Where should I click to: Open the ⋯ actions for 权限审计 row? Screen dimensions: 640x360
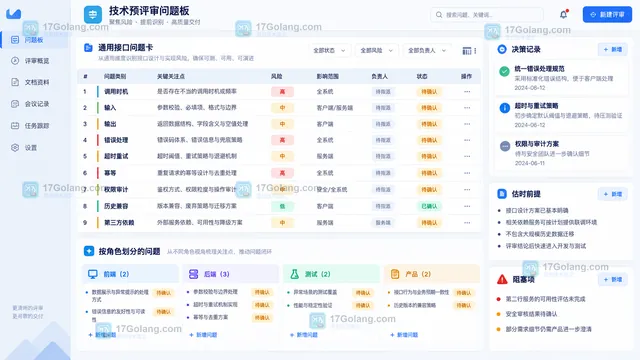(467, 190)
